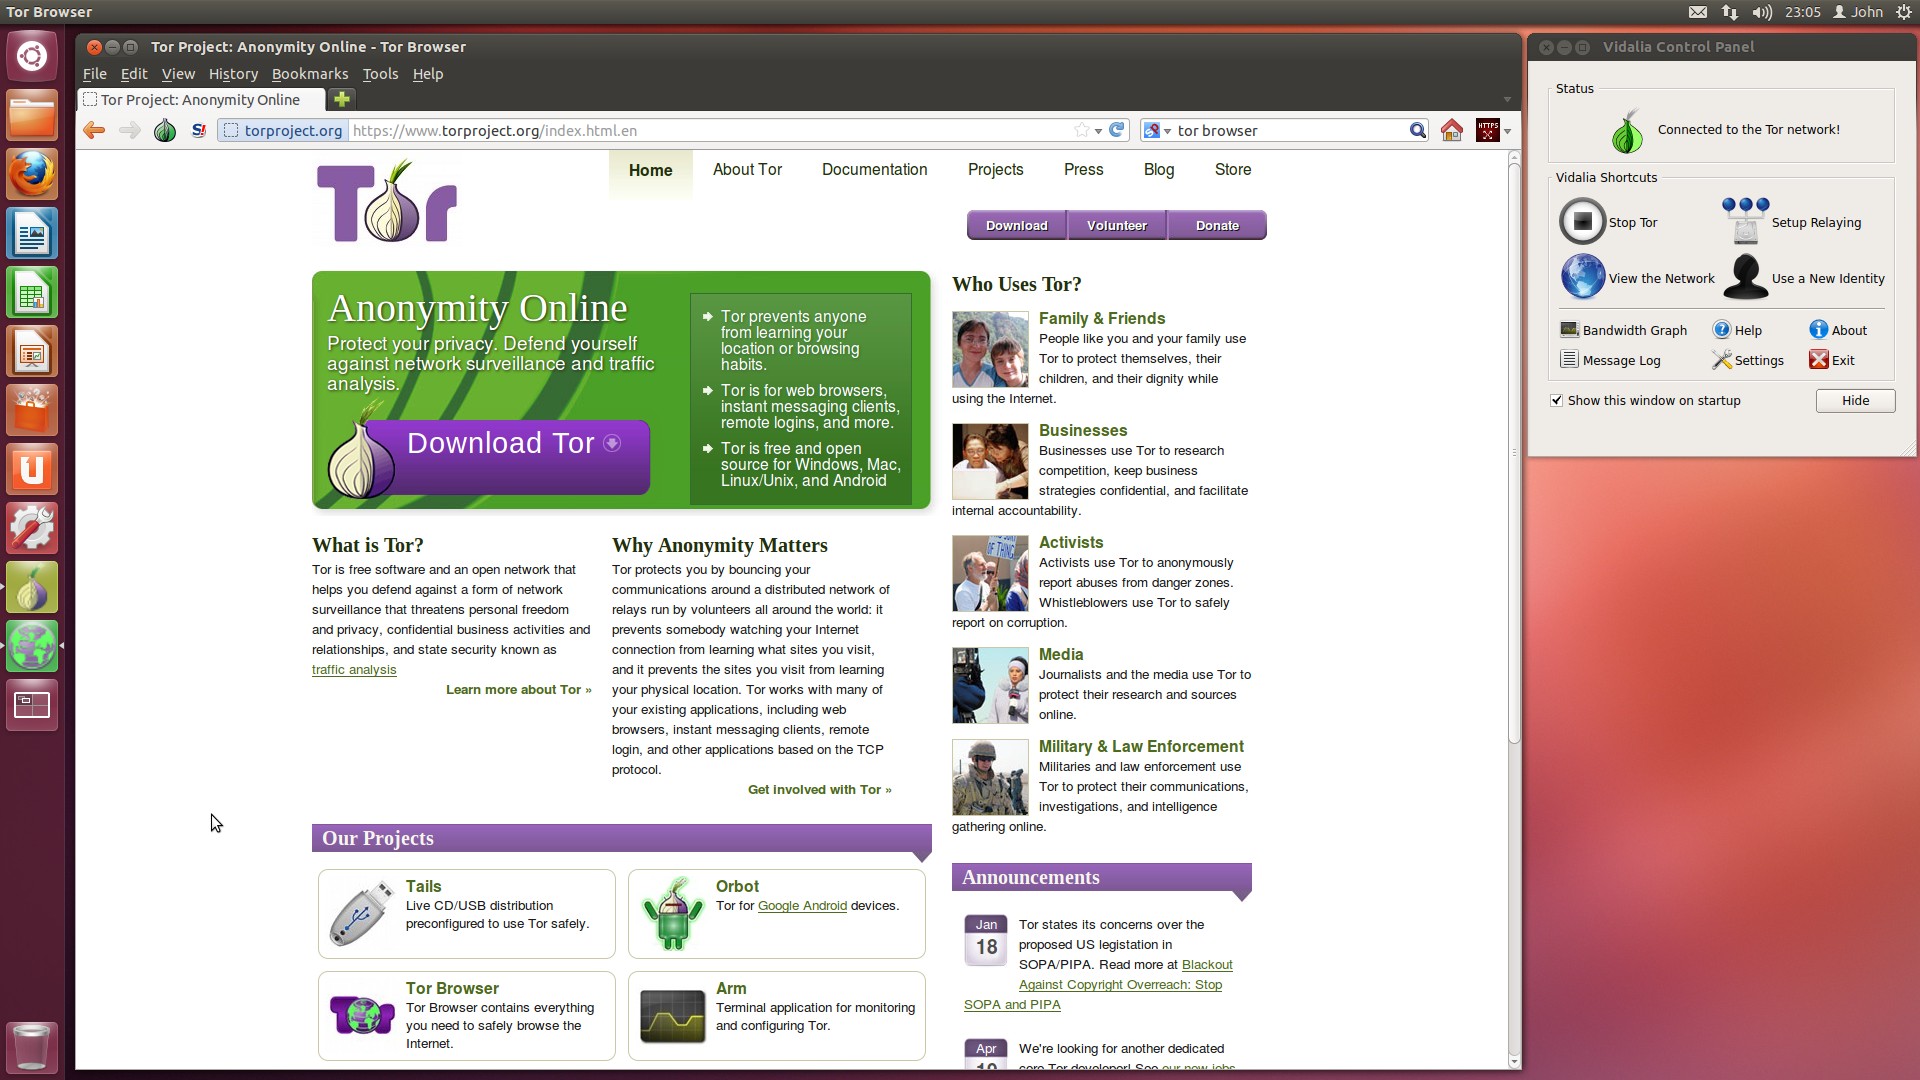
Task: Toggle Show this window on startup checkbox
Action: pyautogui.click(x=1557, y=400)
